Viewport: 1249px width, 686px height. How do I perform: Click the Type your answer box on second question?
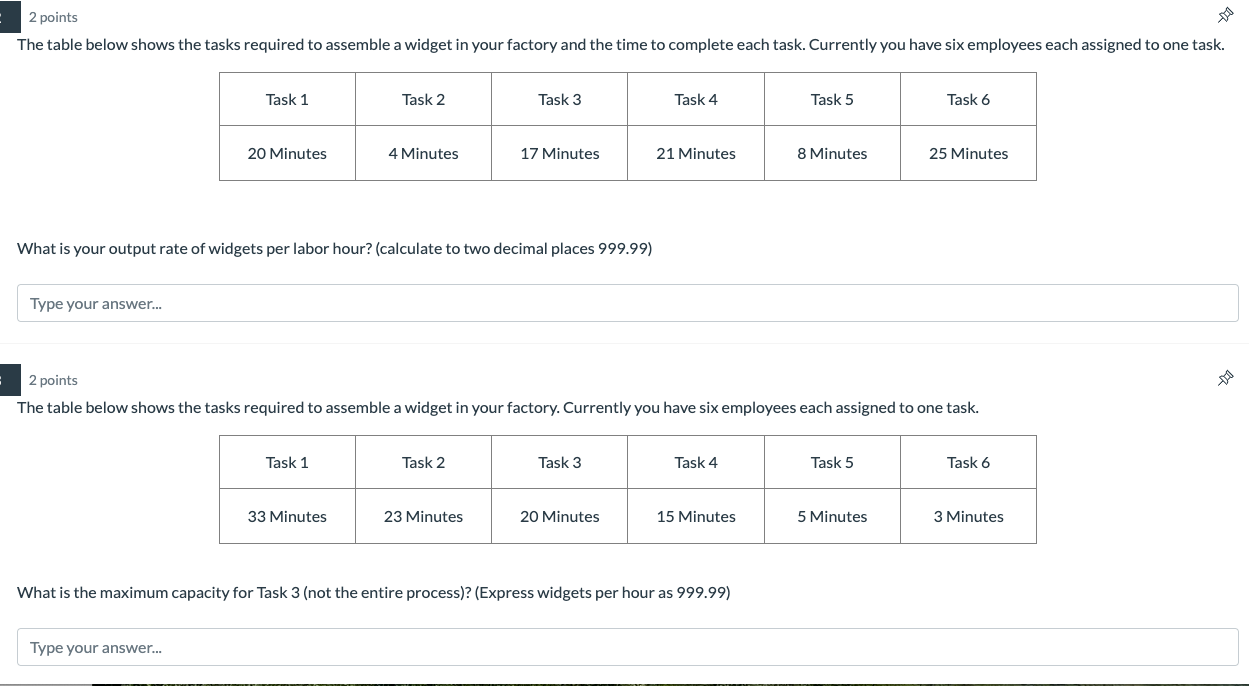tap(627, 647)
